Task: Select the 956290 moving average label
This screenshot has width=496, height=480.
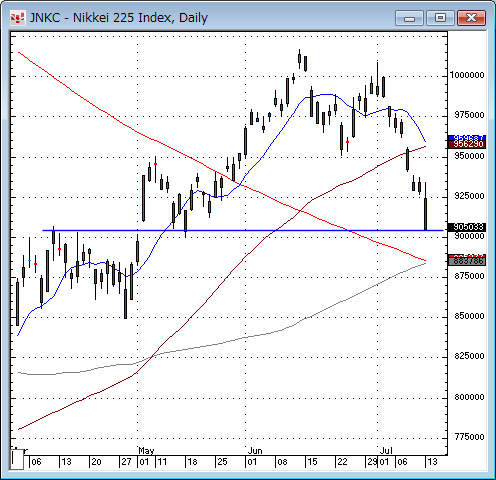Action: tap(467, 144)
